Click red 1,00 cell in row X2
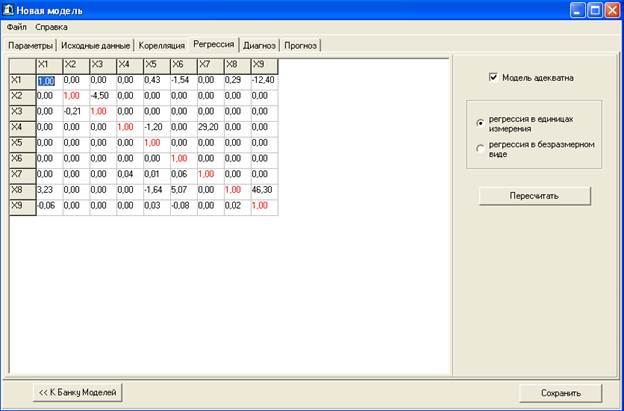 (76, 98)
